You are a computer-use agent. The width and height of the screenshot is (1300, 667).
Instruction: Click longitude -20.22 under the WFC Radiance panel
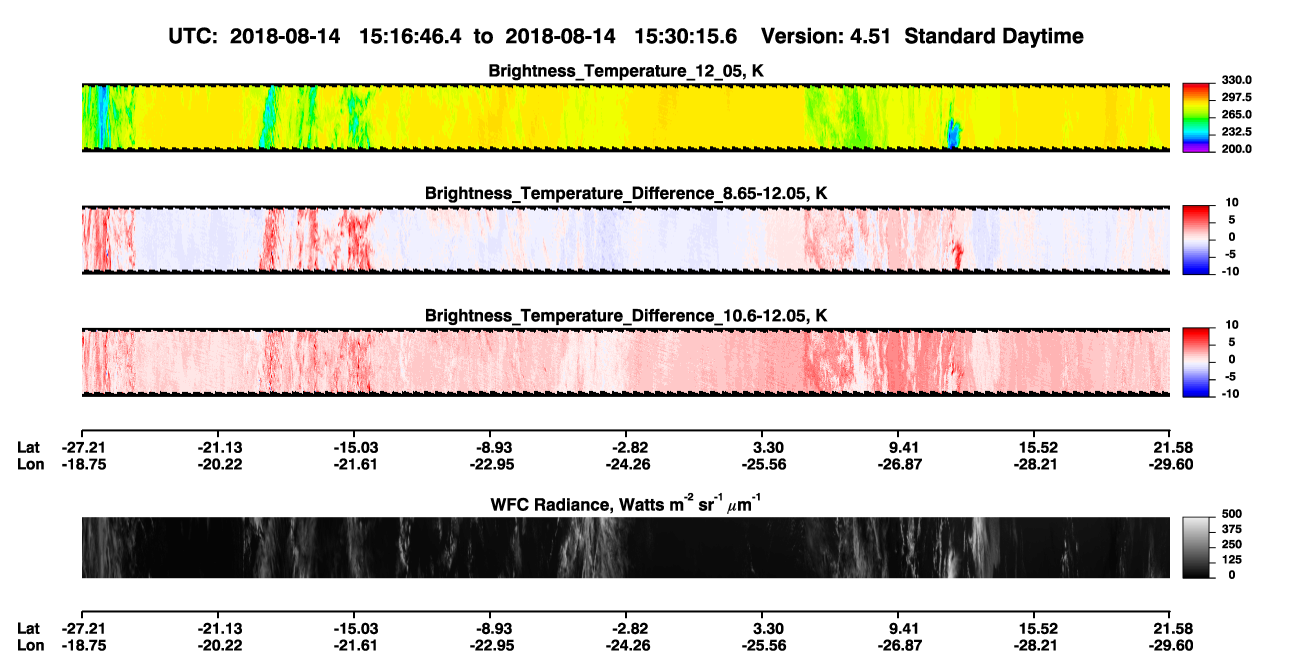click(x=219, y=644)
